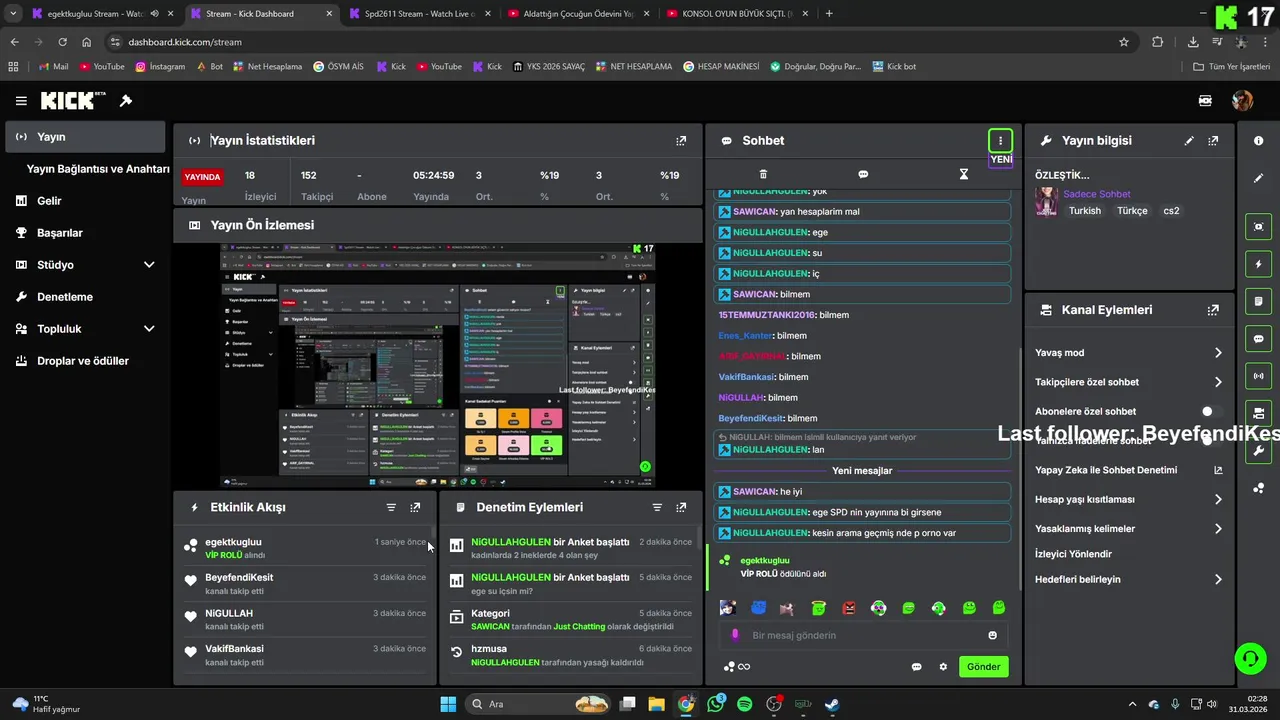Toggle the lightning activity widget in right sidebar

click(x=1258, y=264)
